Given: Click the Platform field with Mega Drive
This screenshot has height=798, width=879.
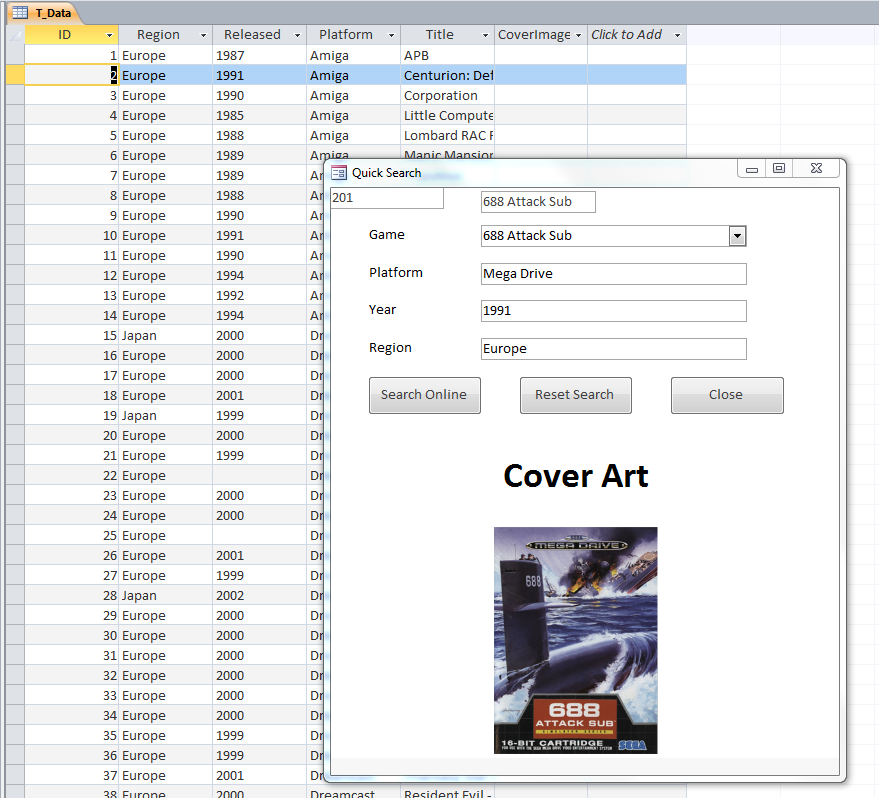Looking at the screenshot, I should [x=613, y=273].
